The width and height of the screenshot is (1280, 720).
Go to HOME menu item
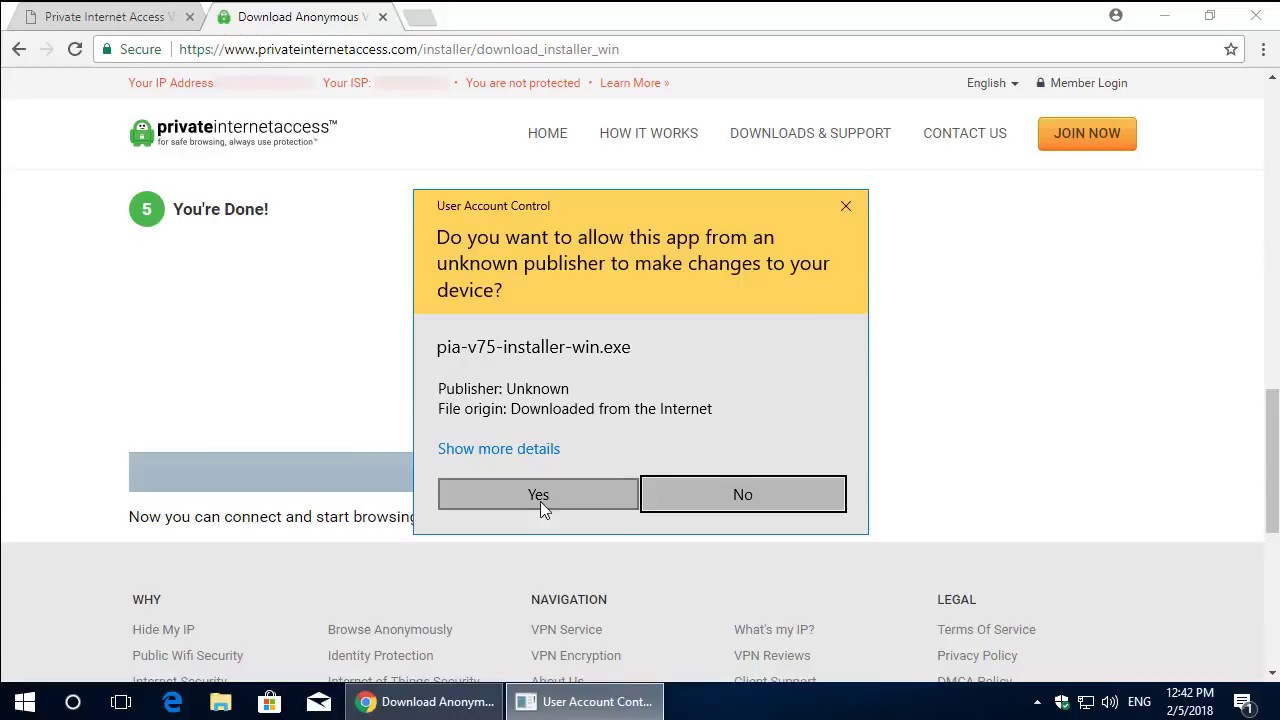pyautogui.click(x=547, y=133)
